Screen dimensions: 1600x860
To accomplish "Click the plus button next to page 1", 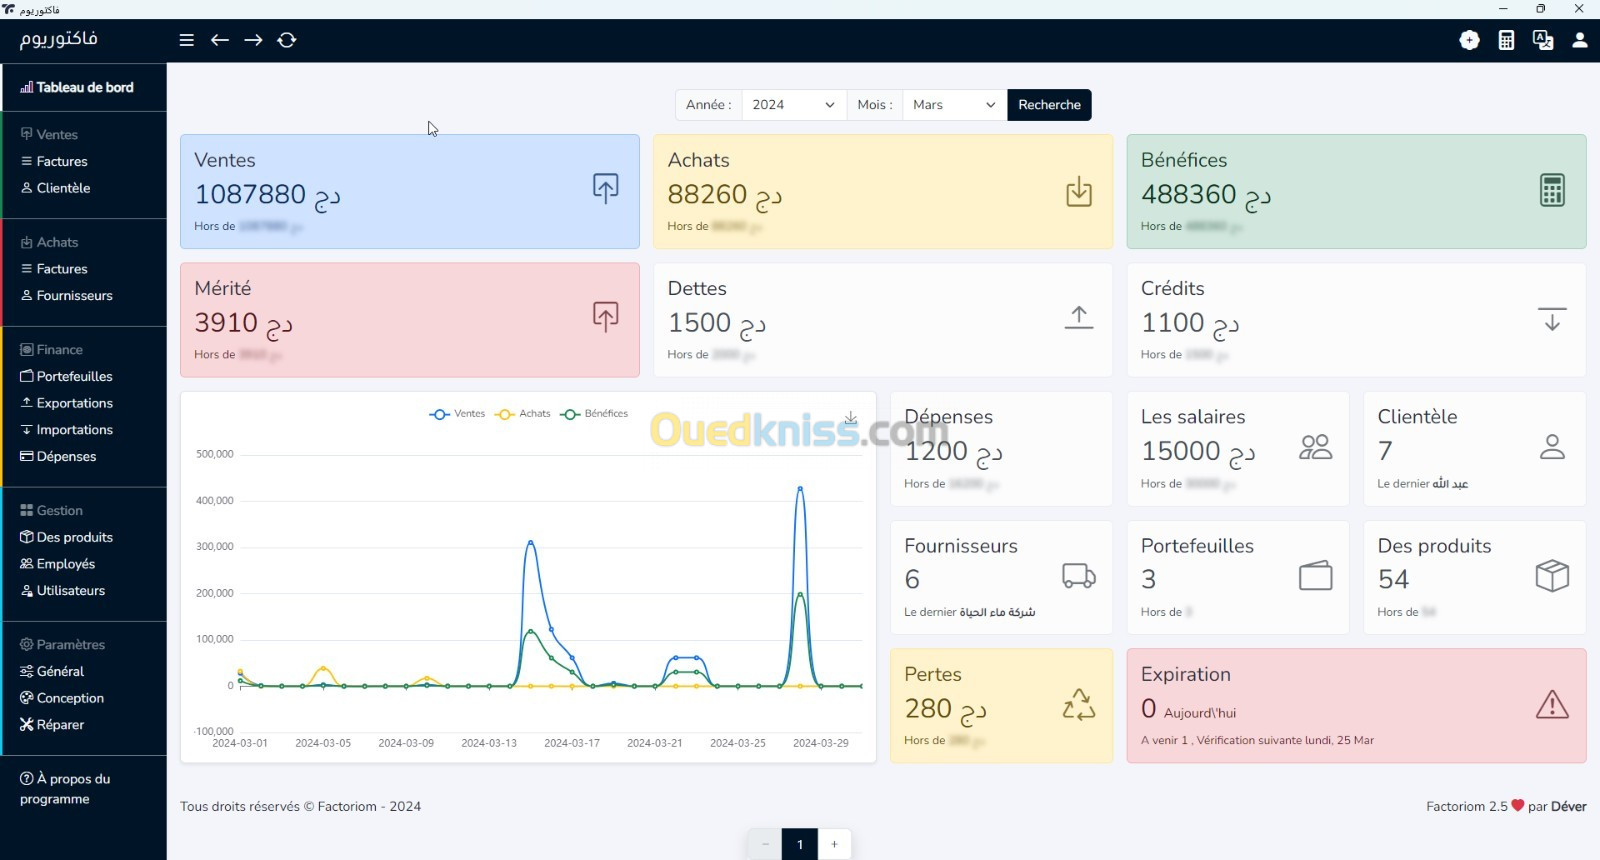I will click(834, 844).
